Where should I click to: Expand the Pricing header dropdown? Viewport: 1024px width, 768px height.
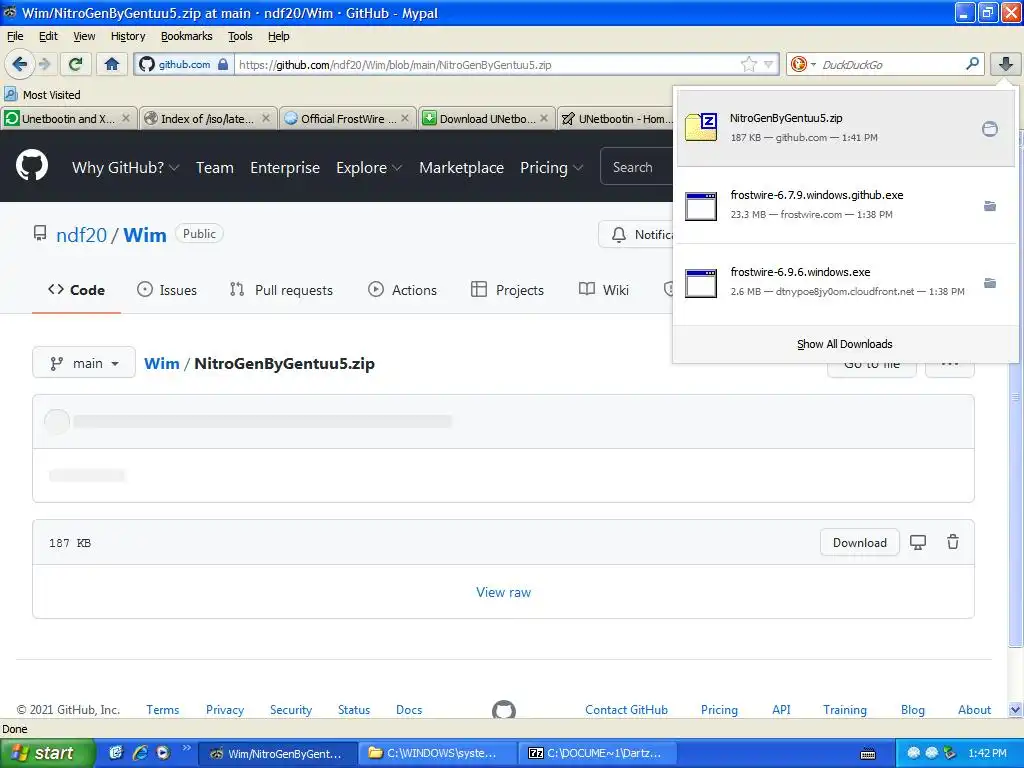(x=551, y=168)
